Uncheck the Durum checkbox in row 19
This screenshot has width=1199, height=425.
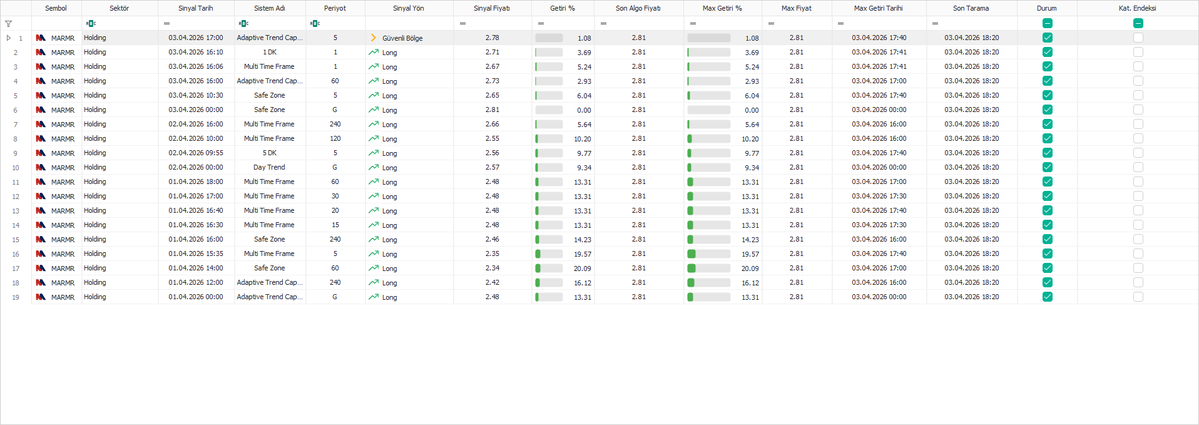(x=1047, y=297)
